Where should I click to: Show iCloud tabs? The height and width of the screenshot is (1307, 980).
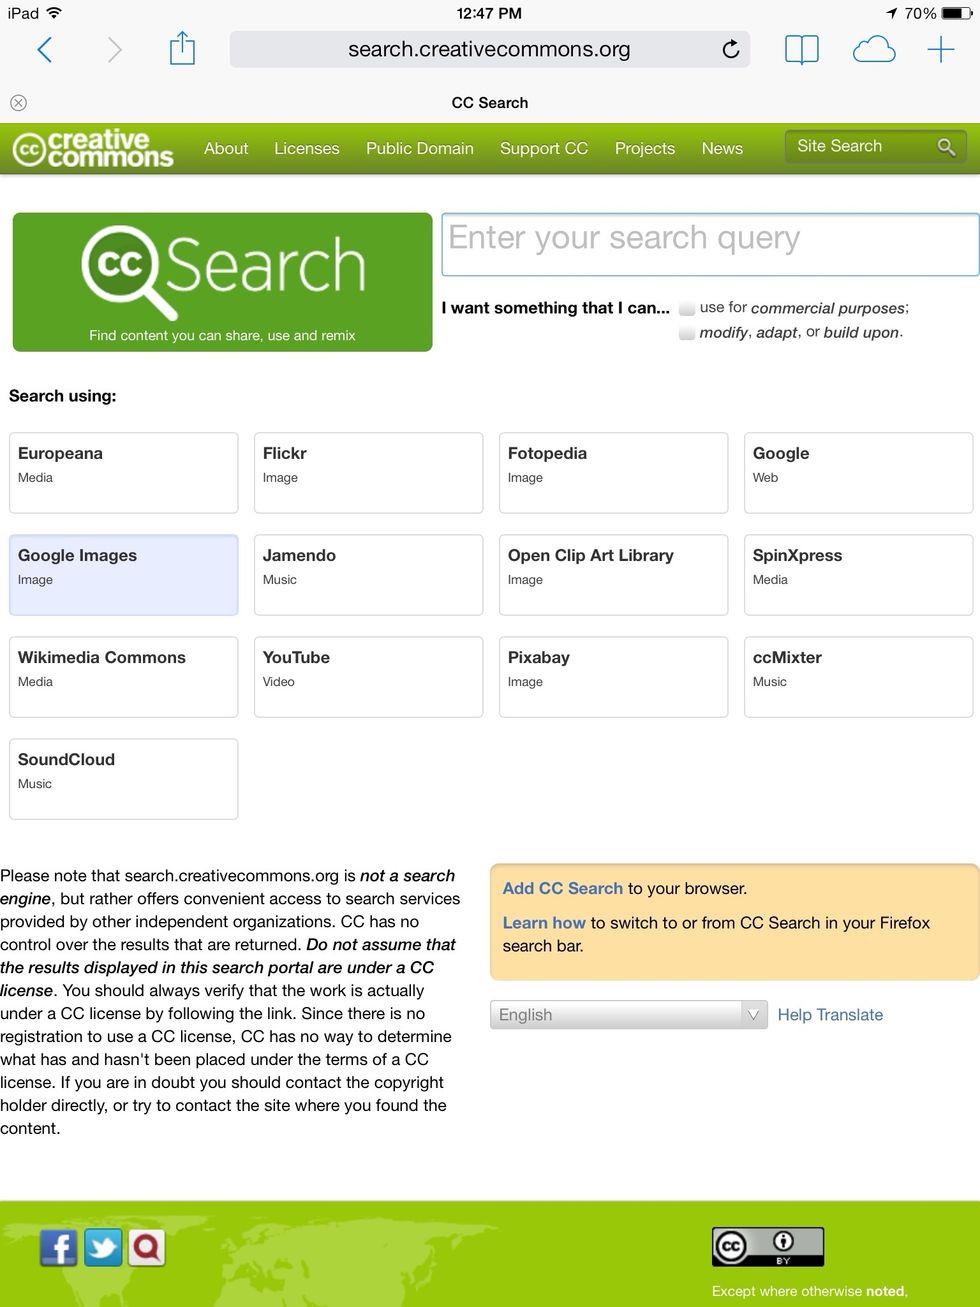(874, 49)
